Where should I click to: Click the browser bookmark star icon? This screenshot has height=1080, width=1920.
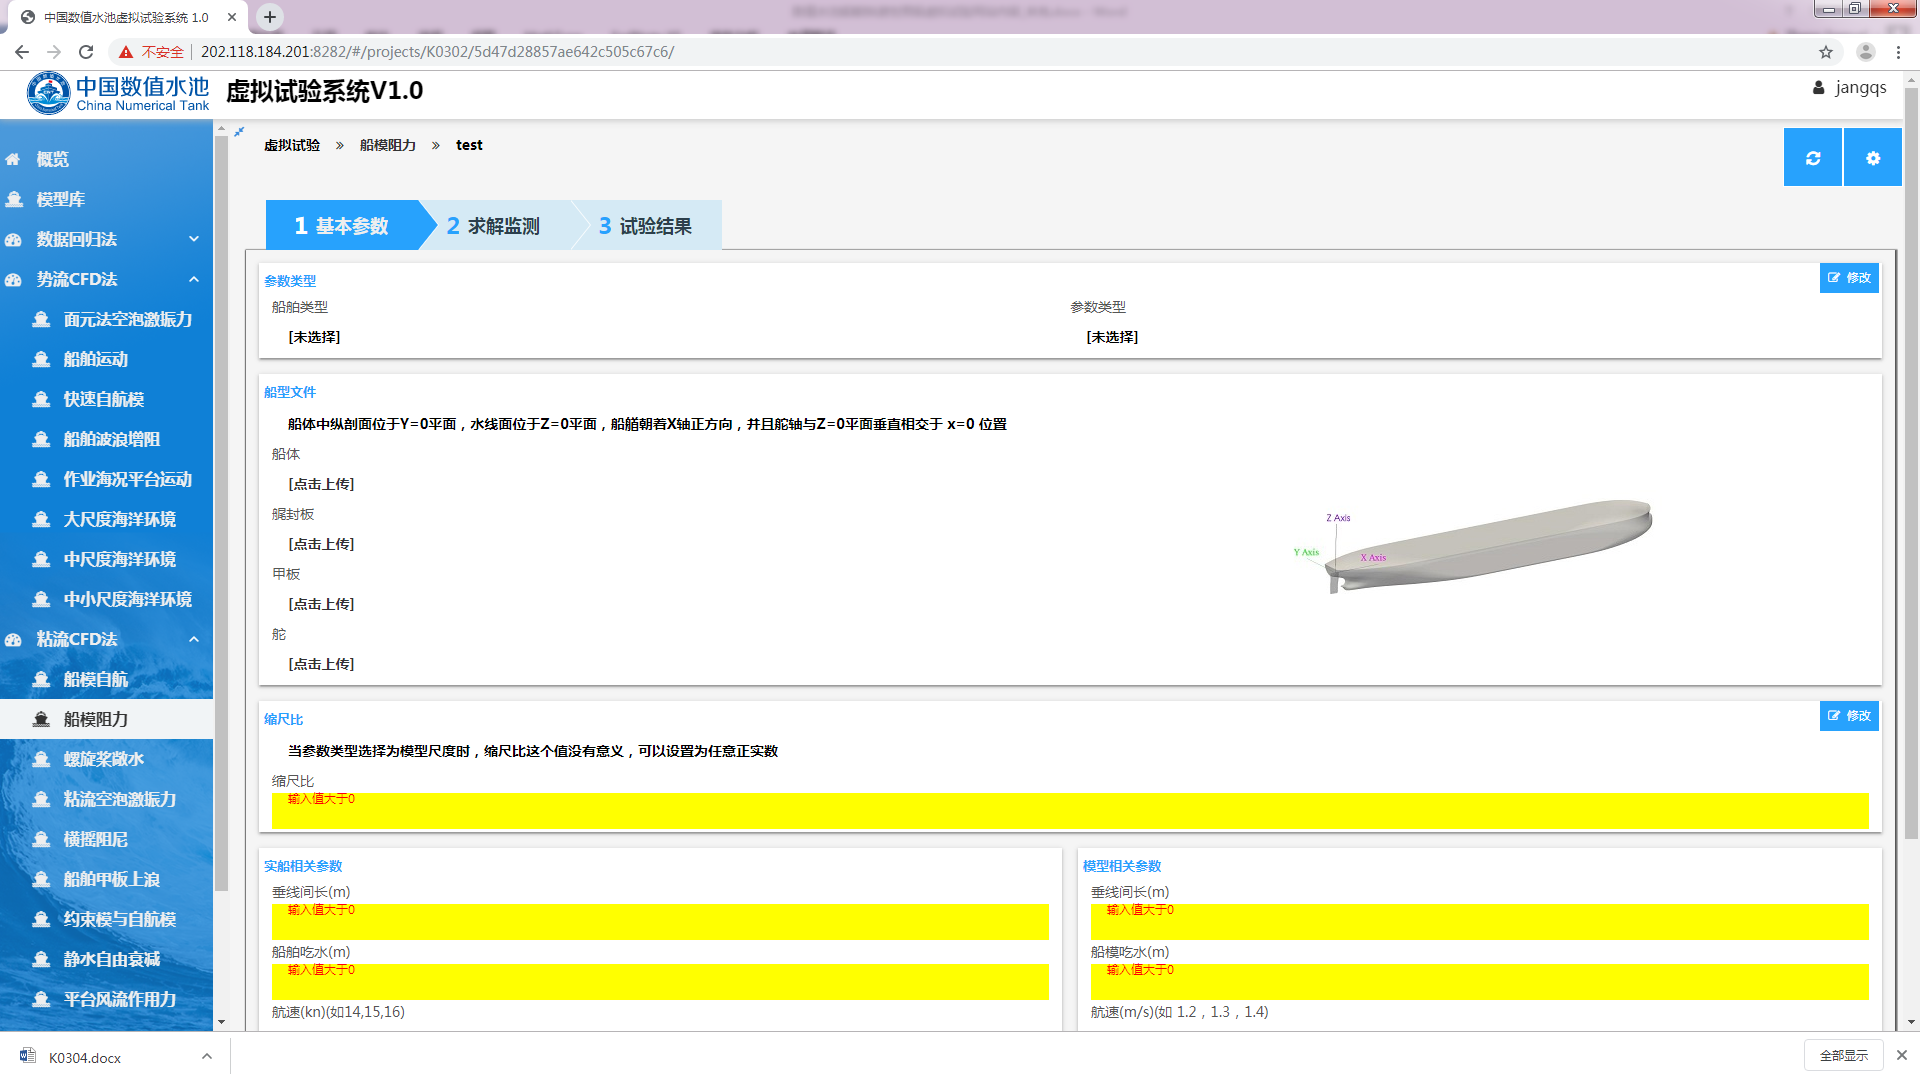coord(1825,52)
